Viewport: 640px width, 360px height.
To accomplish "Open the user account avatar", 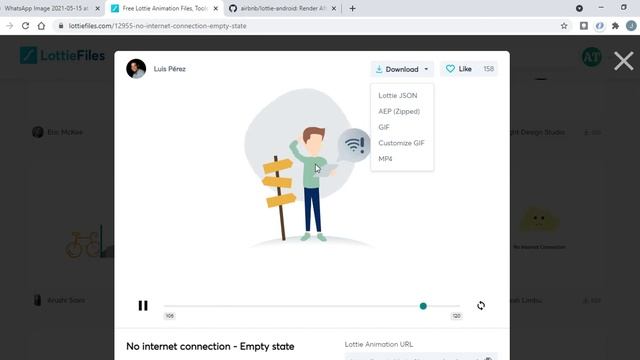I will 591,57.
